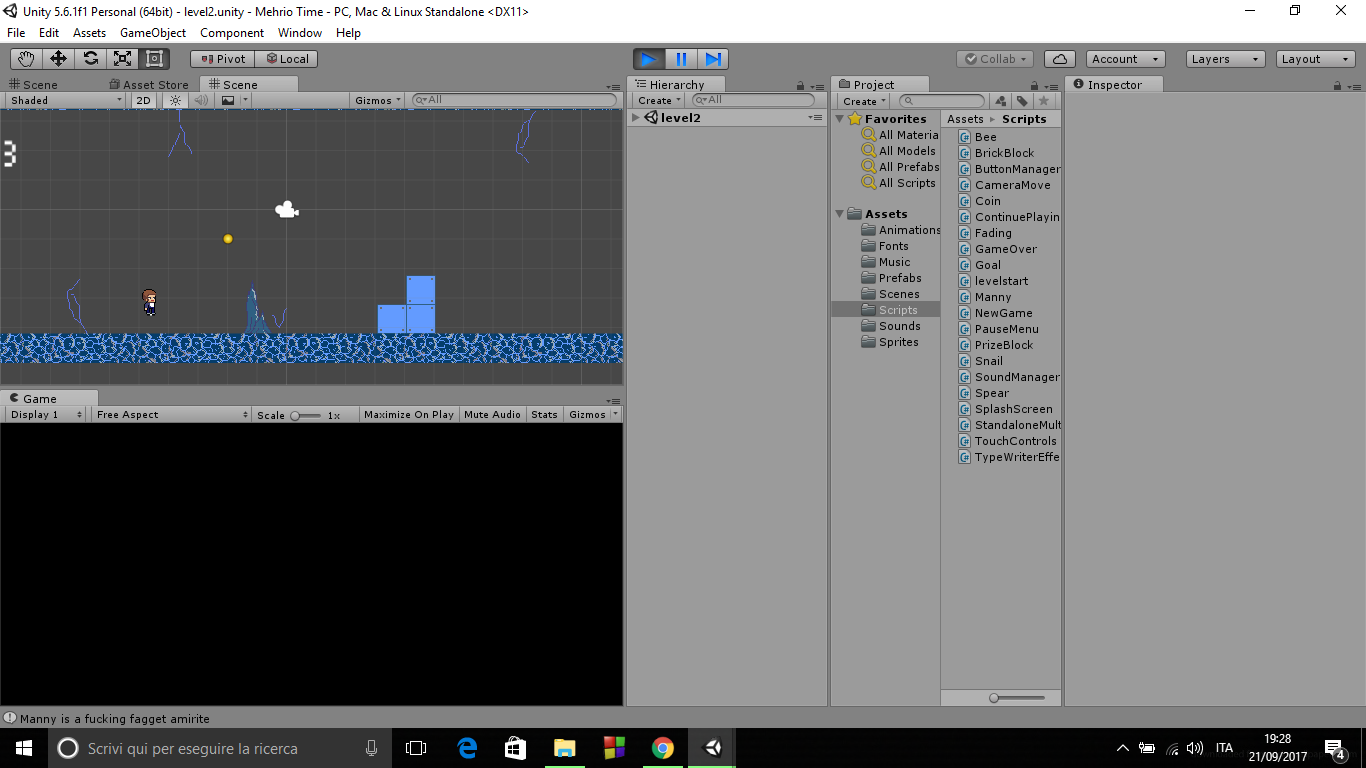Collapse the Assets folder tree
Image resolution: width=1366 pixels, height=768 pixels.
840,214
